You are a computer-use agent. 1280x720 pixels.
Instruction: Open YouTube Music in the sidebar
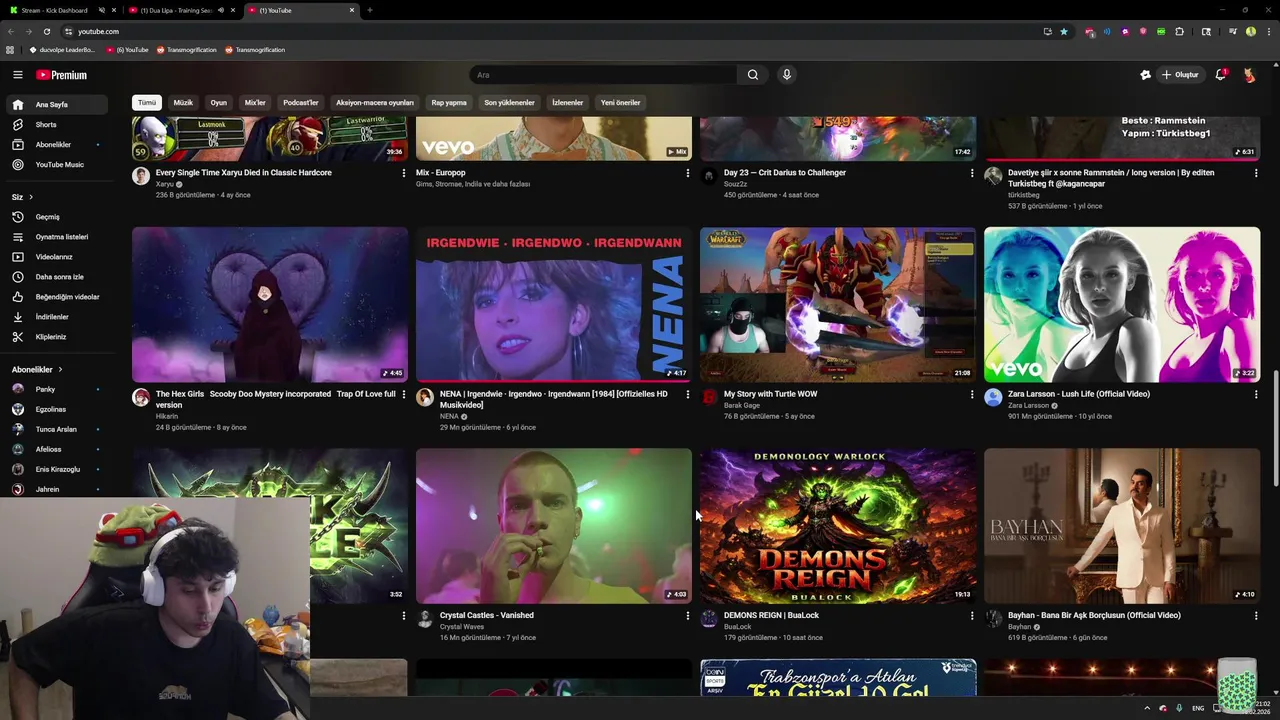point(56,165)
